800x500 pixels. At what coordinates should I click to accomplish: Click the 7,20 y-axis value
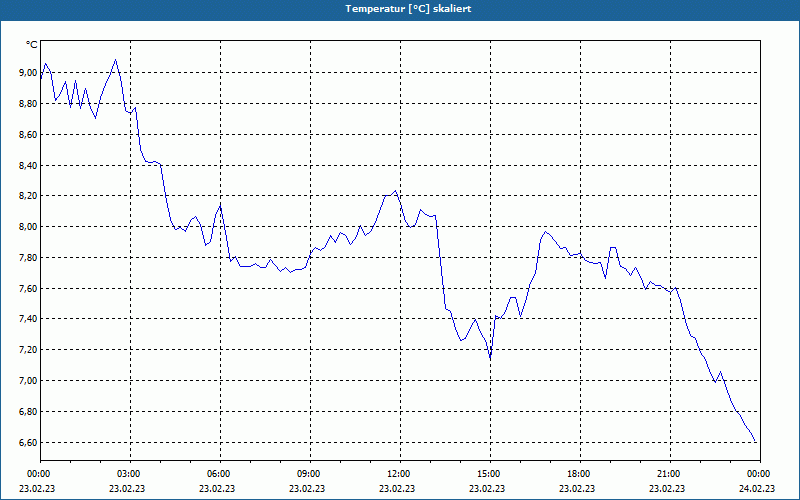click(x=28, y=350)
